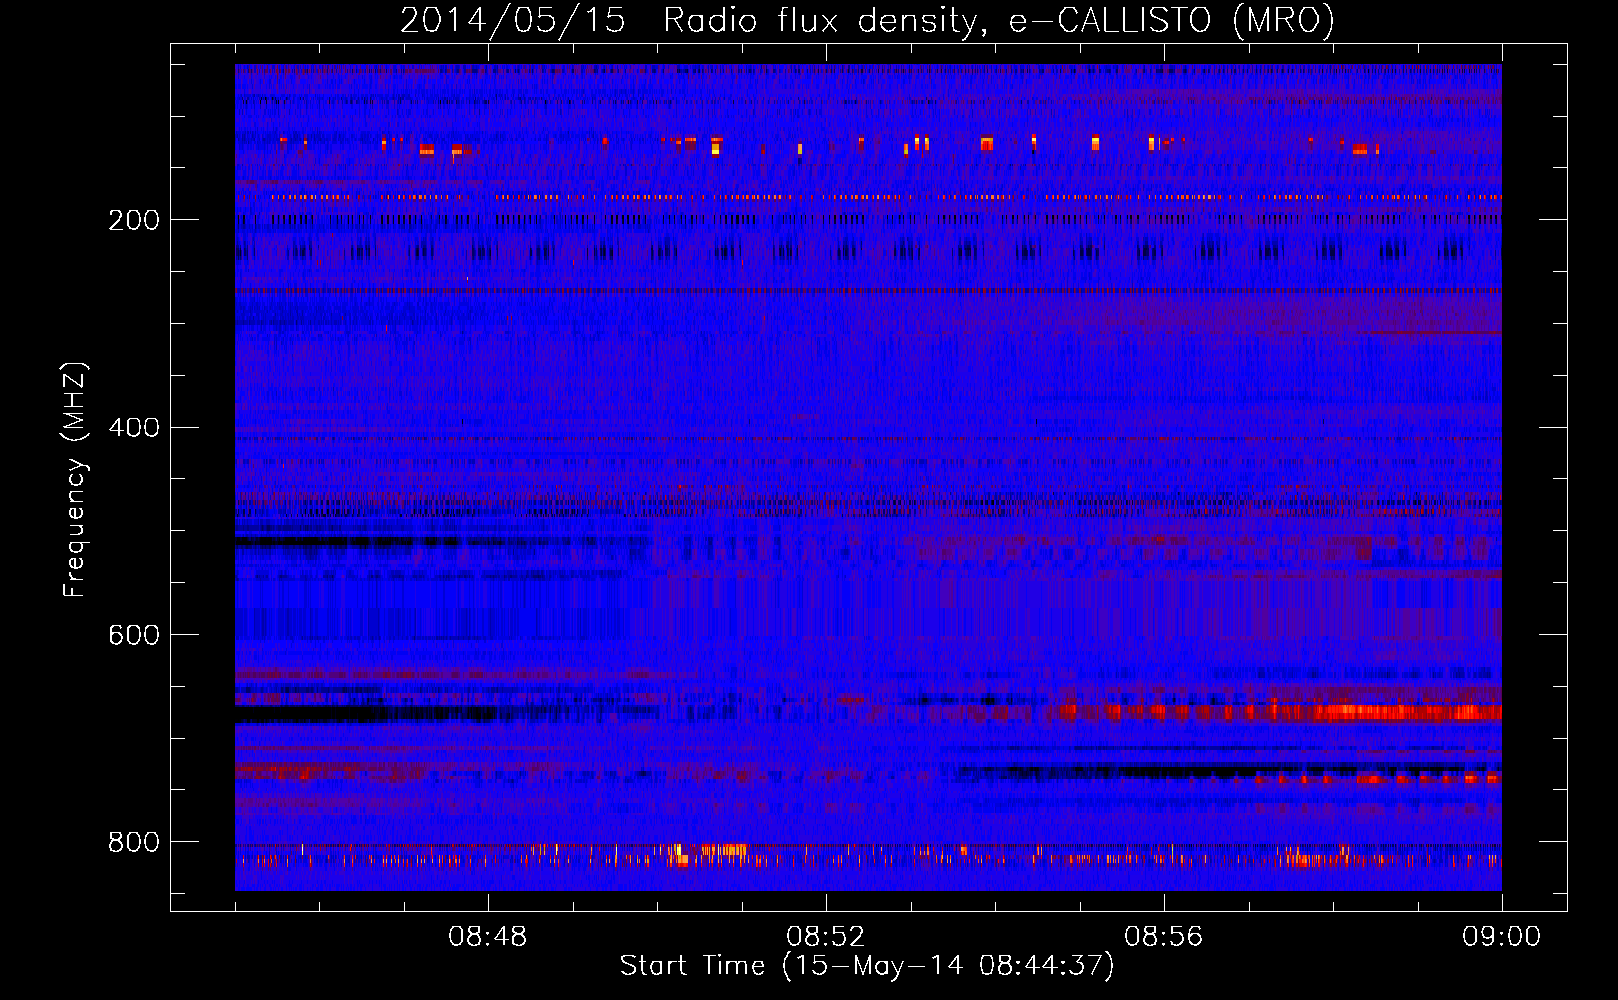Click the 'Frequency (MHZ)' y-axis label
This screenshot has height=1000, width=1618.
(75, 479)
